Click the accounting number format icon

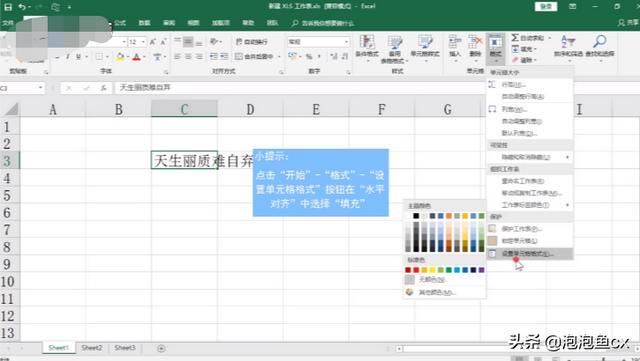tap(292, 56)
